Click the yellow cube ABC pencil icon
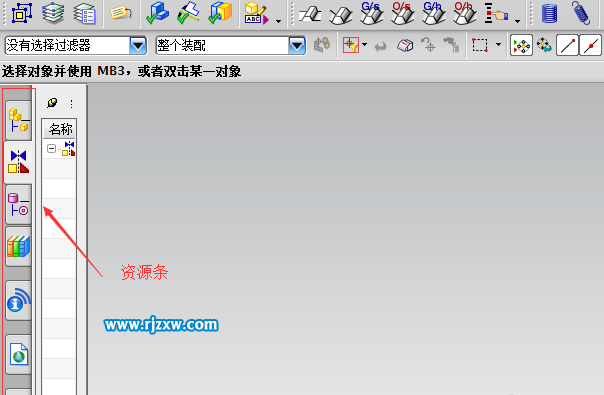This screenshot has height=395, width=604. click(x=256, y=13)
